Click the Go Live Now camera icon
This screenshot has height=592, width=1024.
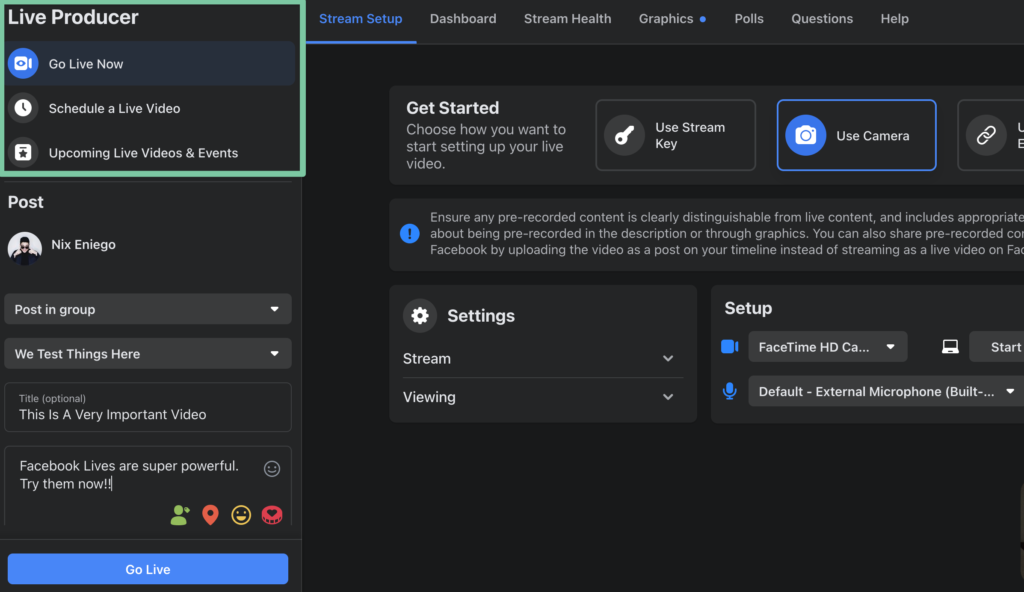(x=23, y=63)
